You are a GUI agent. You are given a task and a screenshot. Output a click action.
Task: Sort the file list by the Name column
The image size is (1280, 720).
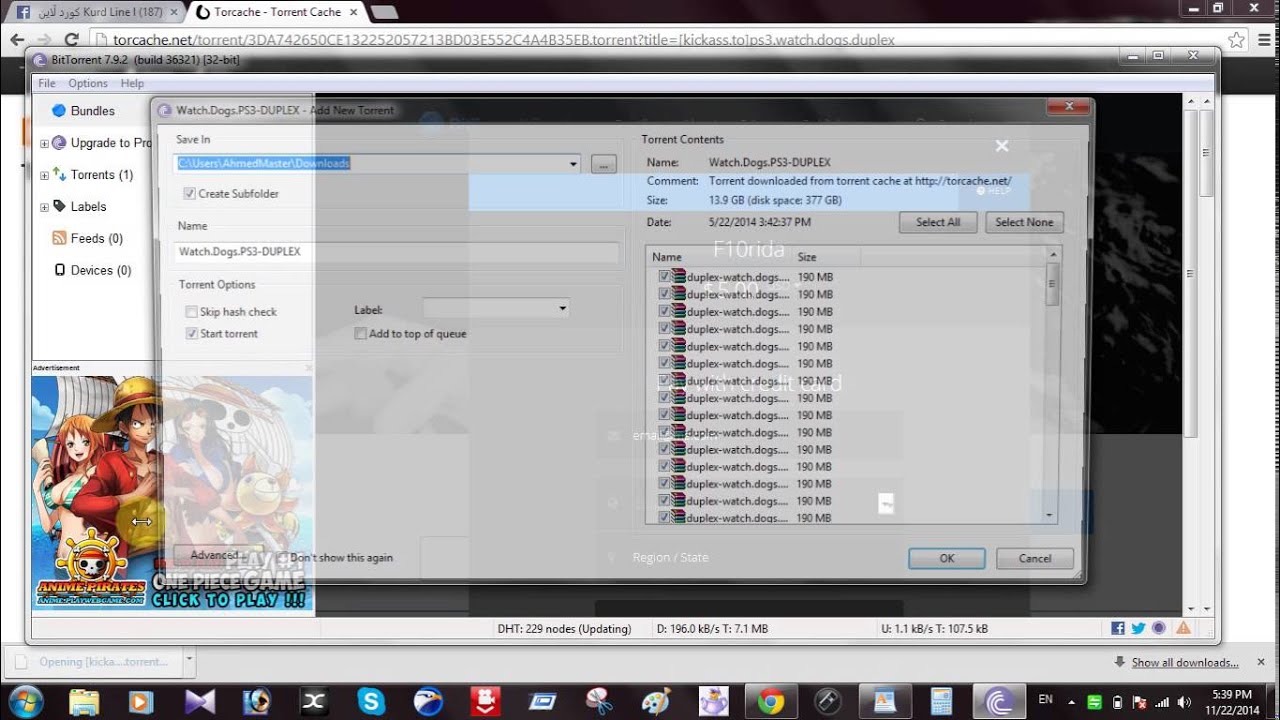[x=719, y=257]
